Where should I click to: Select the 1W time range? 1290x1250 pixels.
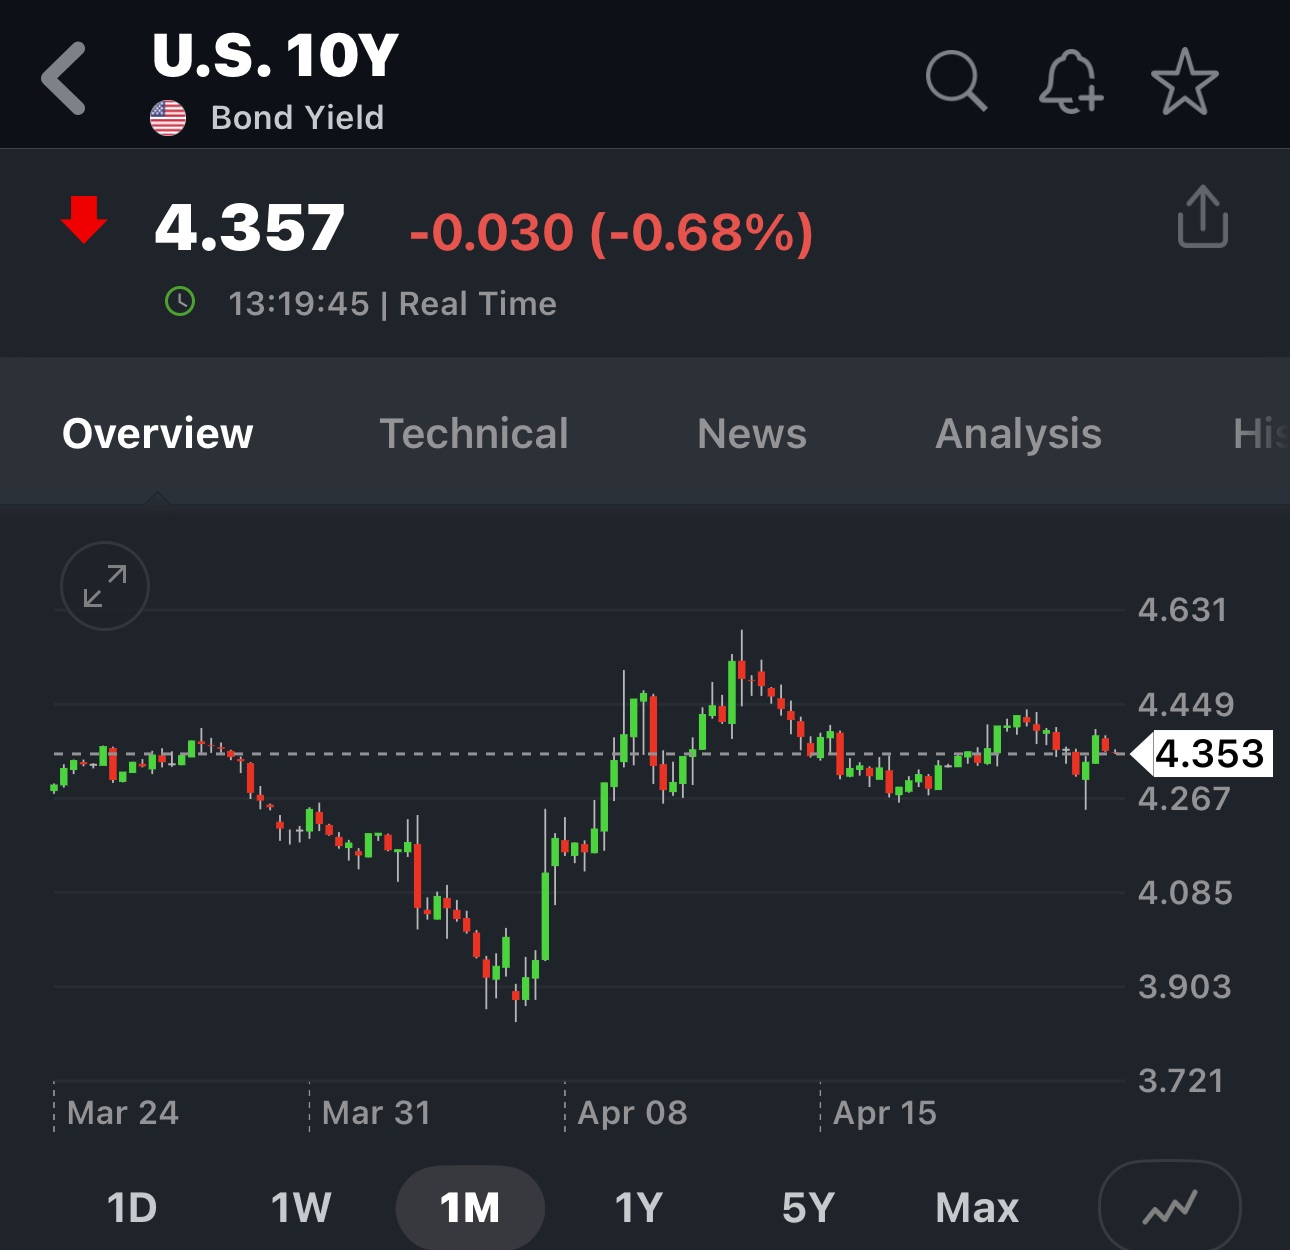[x=301, y=1208]
